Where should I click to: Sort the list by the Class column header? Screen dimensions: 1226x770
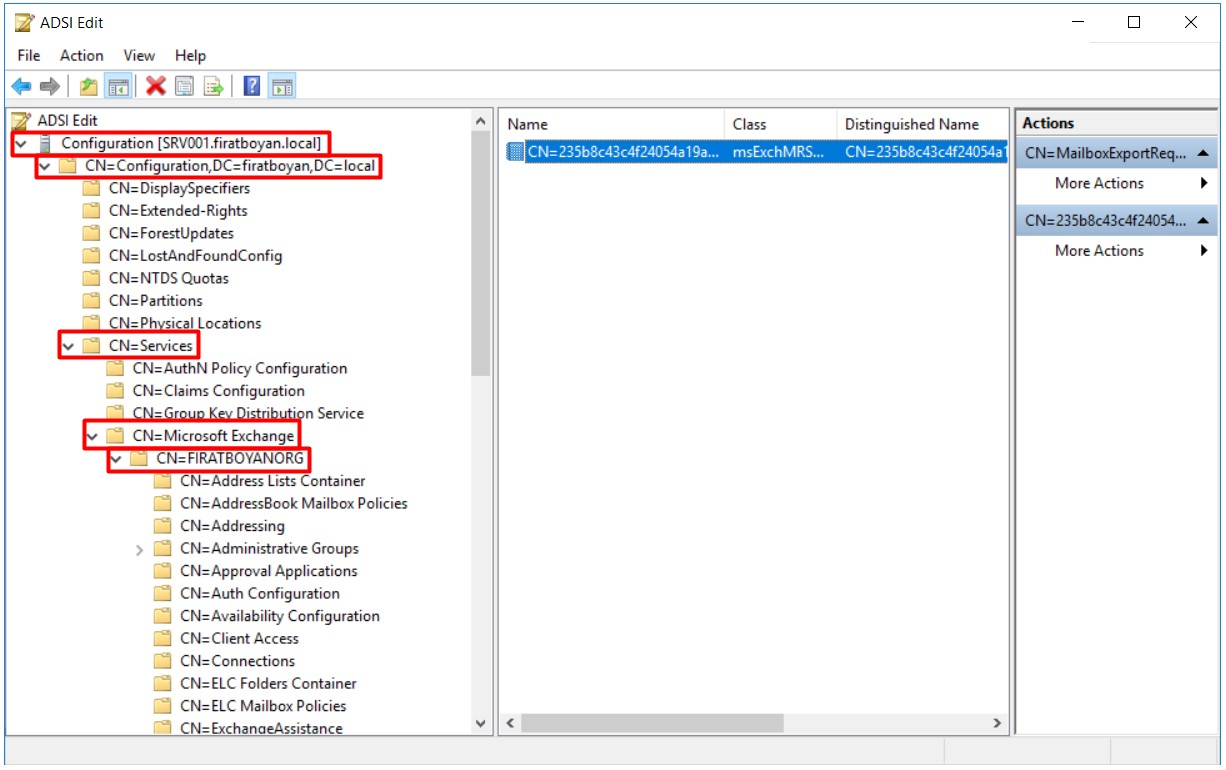pos(780,124)
